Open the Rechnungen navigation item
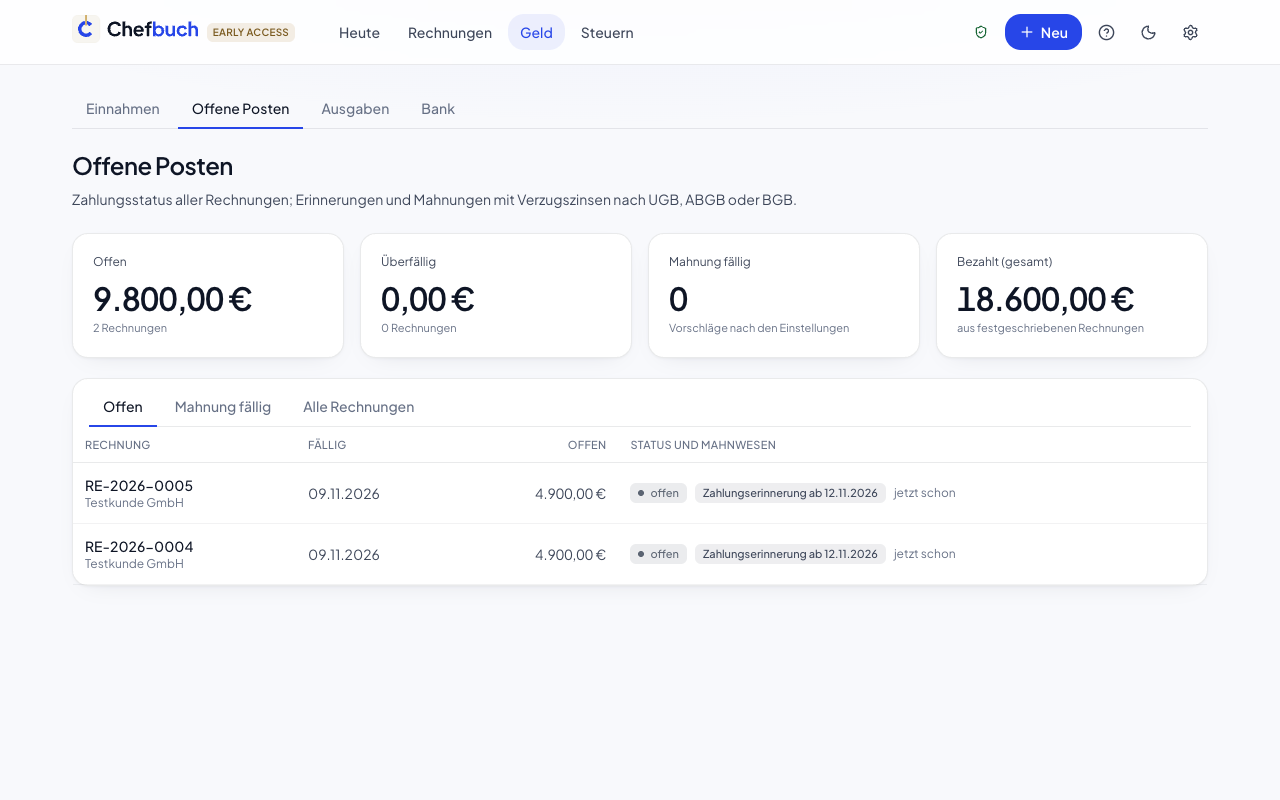 tap(450, 32)
